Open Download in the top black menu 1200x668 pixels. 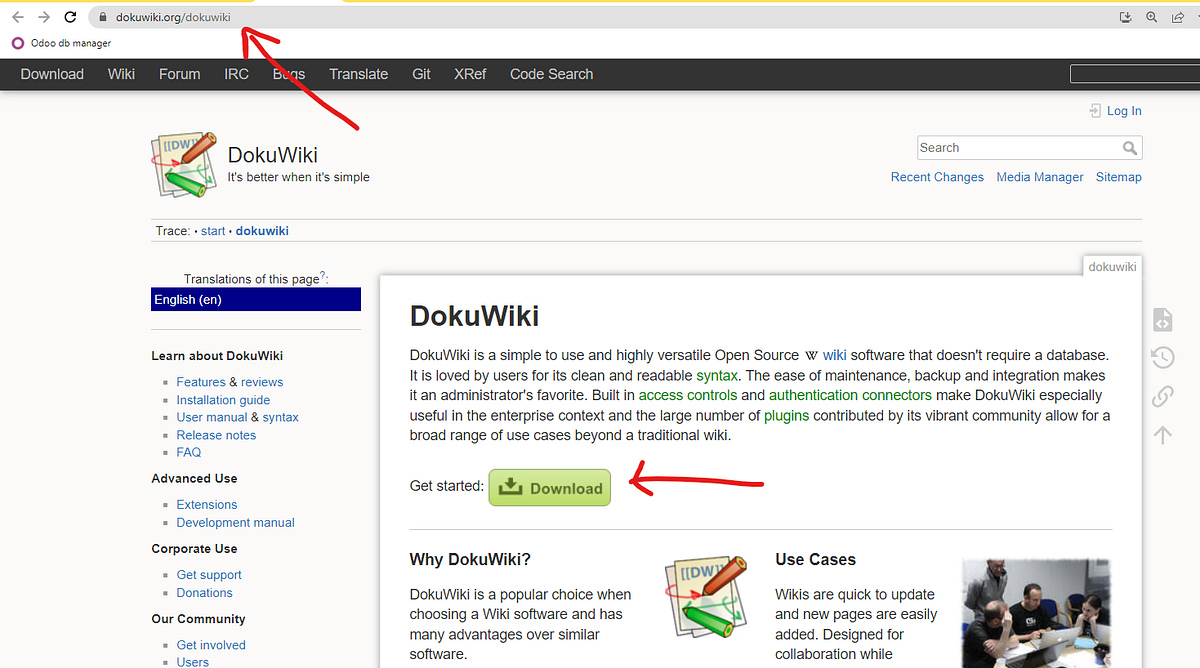tap(52, 74)
